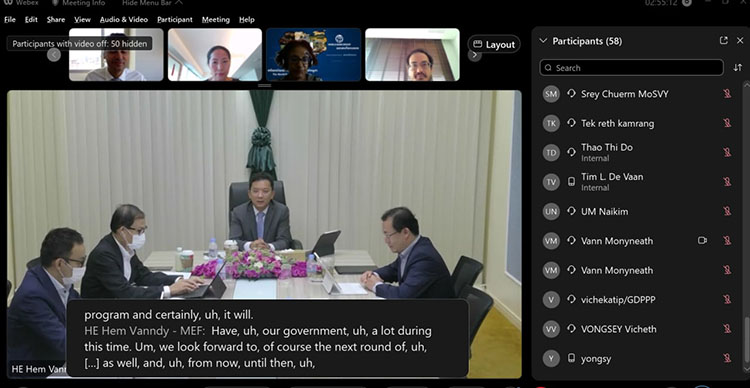Click the muted mic icon for UM Naikim
The width and height of the screenshot is (750, 388).
727,211
